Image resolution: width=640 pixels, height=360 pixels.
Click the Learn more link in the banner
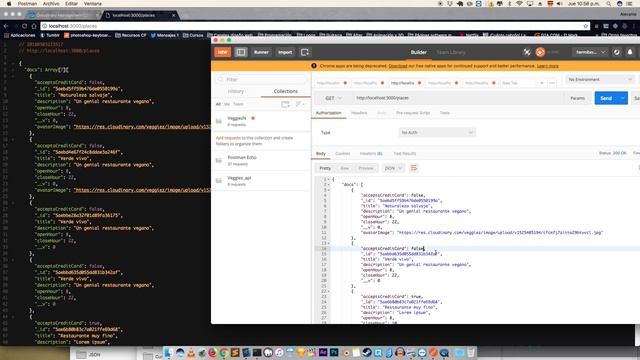tap(548, 66)
